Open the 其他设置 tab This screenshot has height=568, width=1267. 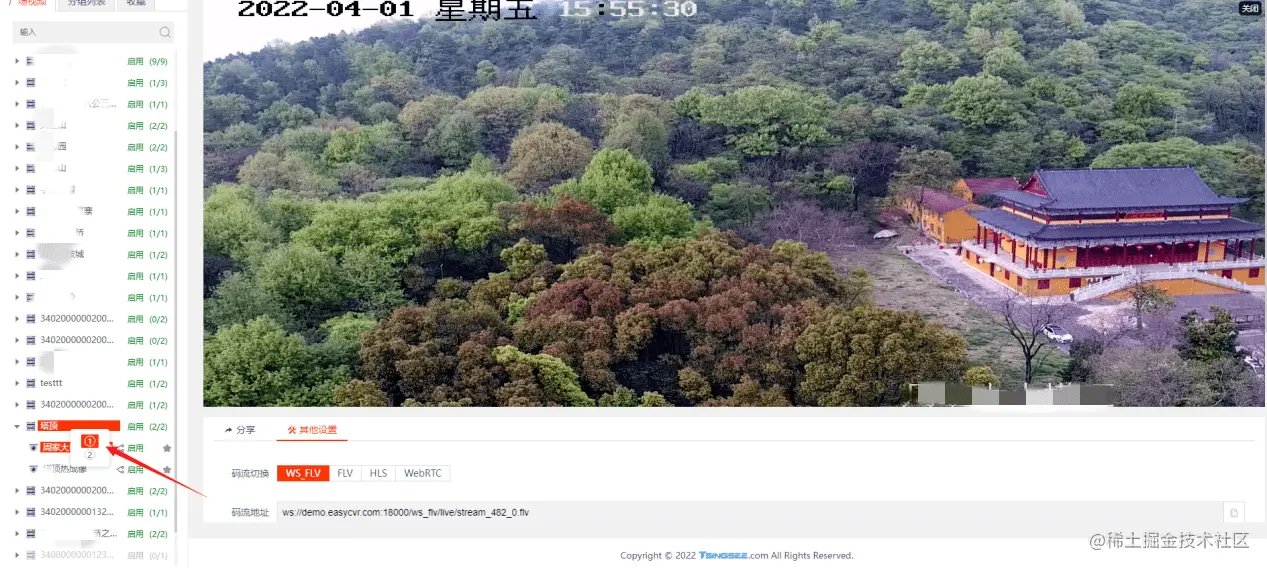click(312, 429)
